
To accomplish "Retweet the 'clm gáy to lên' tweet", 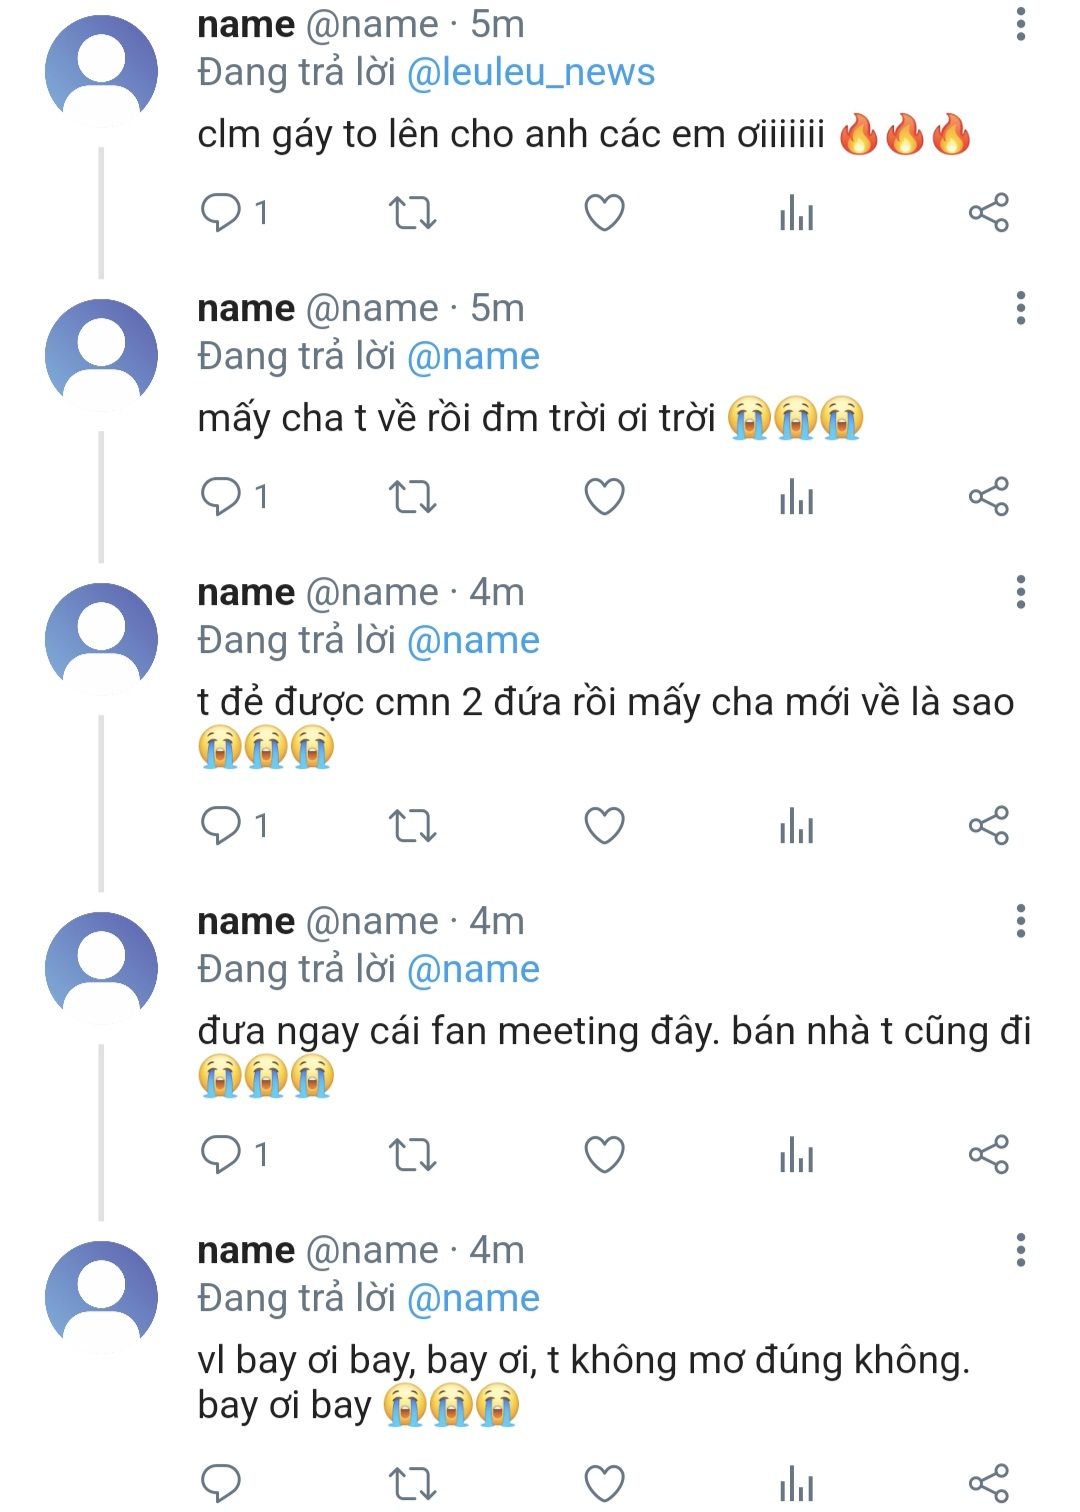I will point(412,213).
